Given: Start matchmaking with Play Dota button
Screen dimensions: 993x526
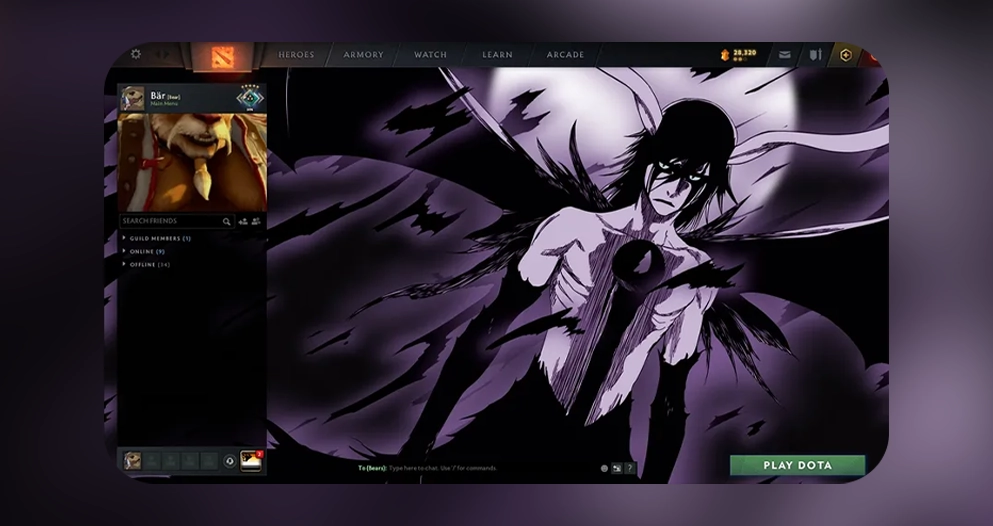Looking at the screenshot, I should click(x=797, y=465).
